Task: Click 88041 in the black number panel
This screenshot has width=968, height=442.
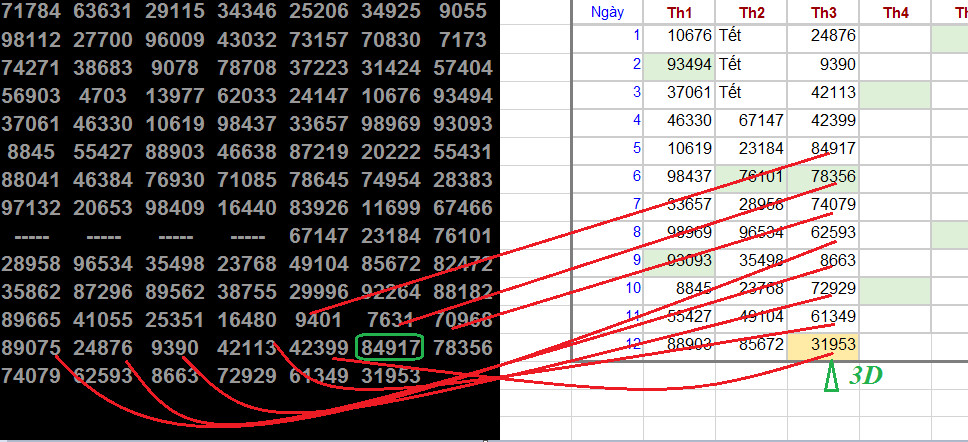Action: pyautogui.click(x=31, y=180)
